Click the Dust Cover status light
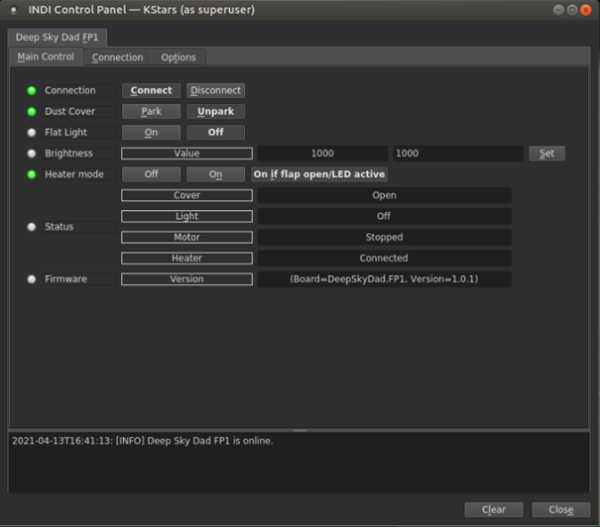The height and width of the screenshot is (527, 600). 31,112
